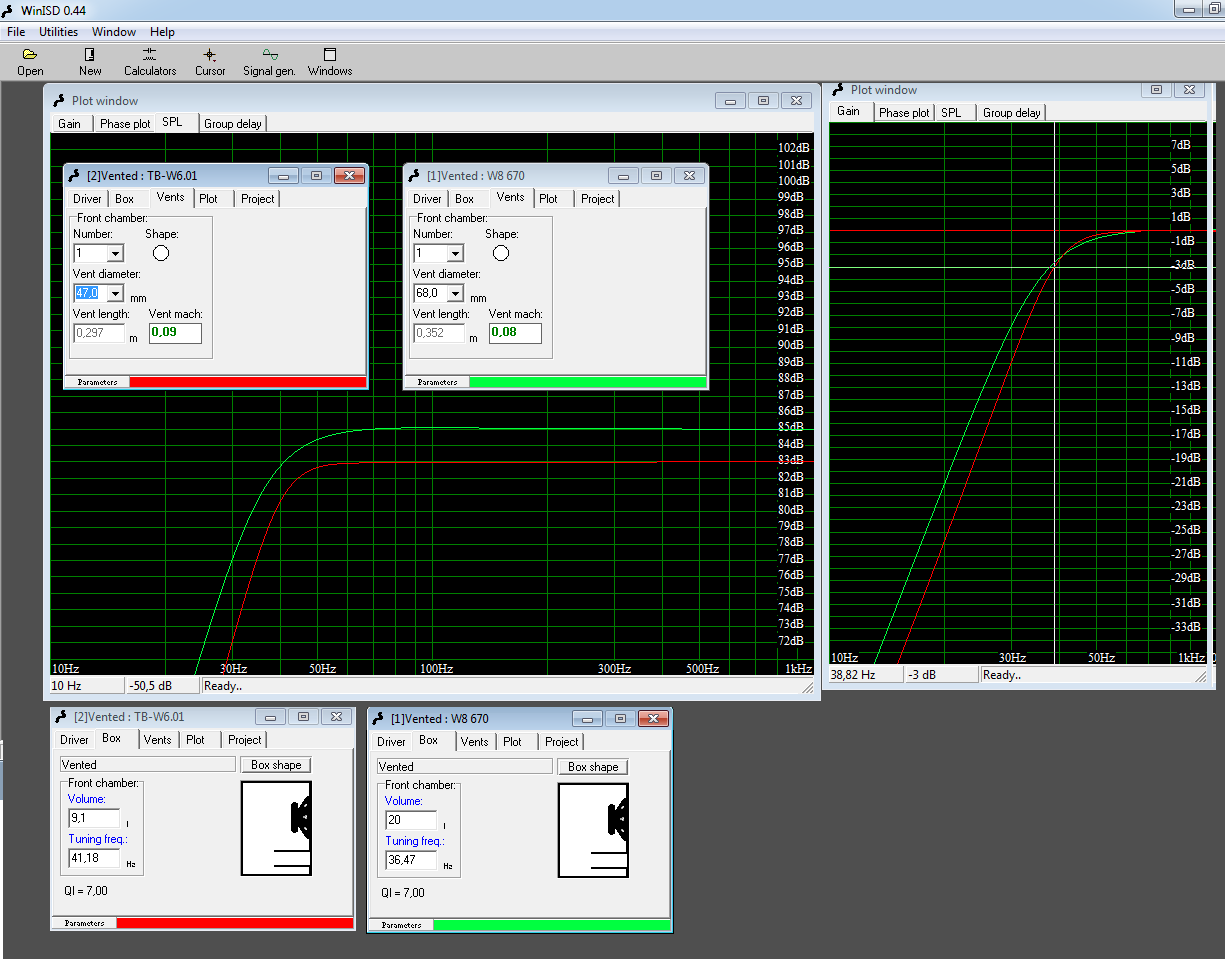Image resolution: width=1225 pixels, height=959 pixels.
Task: Open Vent diameter dropdown showing 47,0
Action: tap(115, 294)
